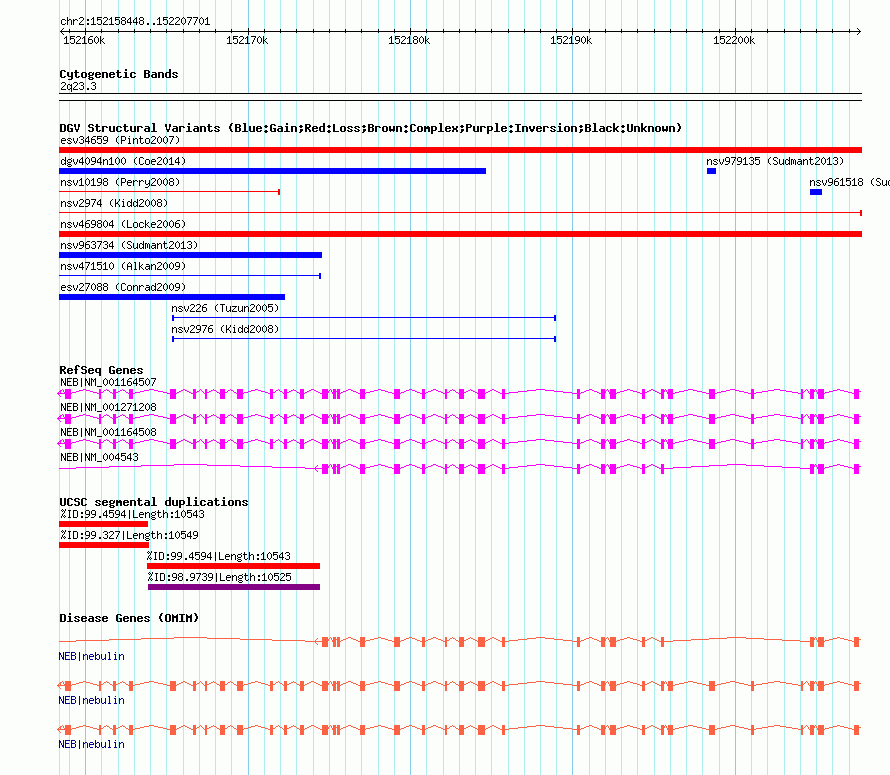Click the first NEB|nebulin OMIM link
The height and width of the screenshot is (775, 890).
(x=91, y=656)
